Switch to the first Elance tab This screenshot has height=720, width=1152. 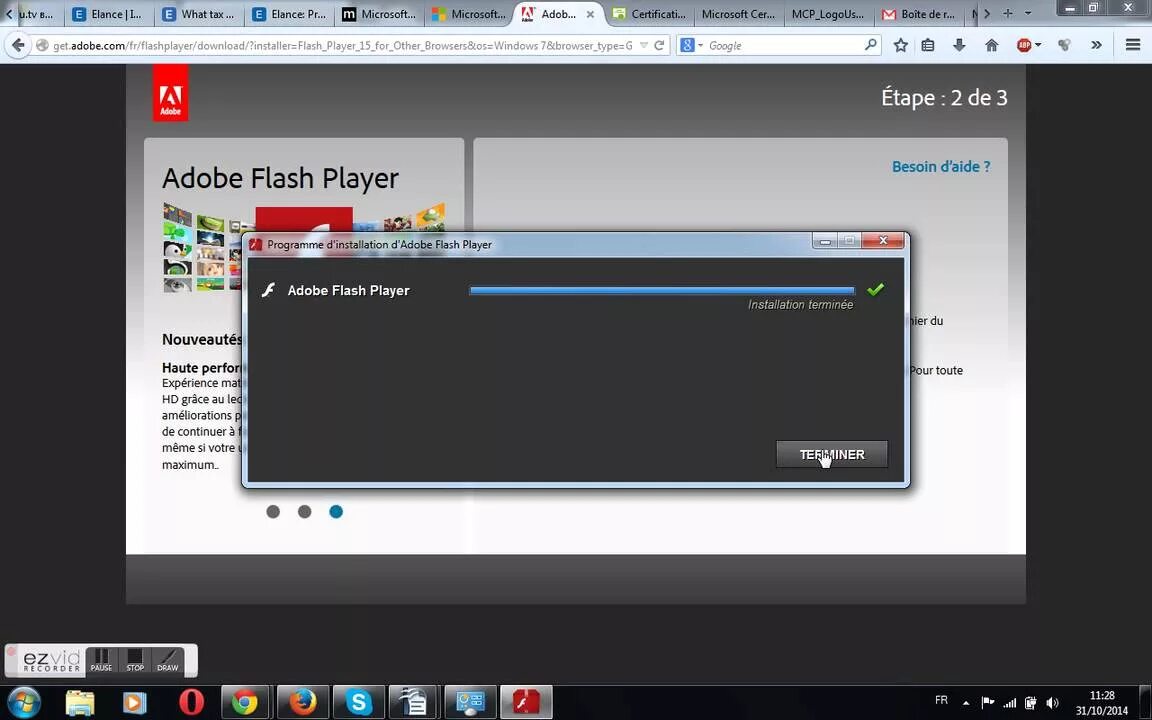click(107, 14)
